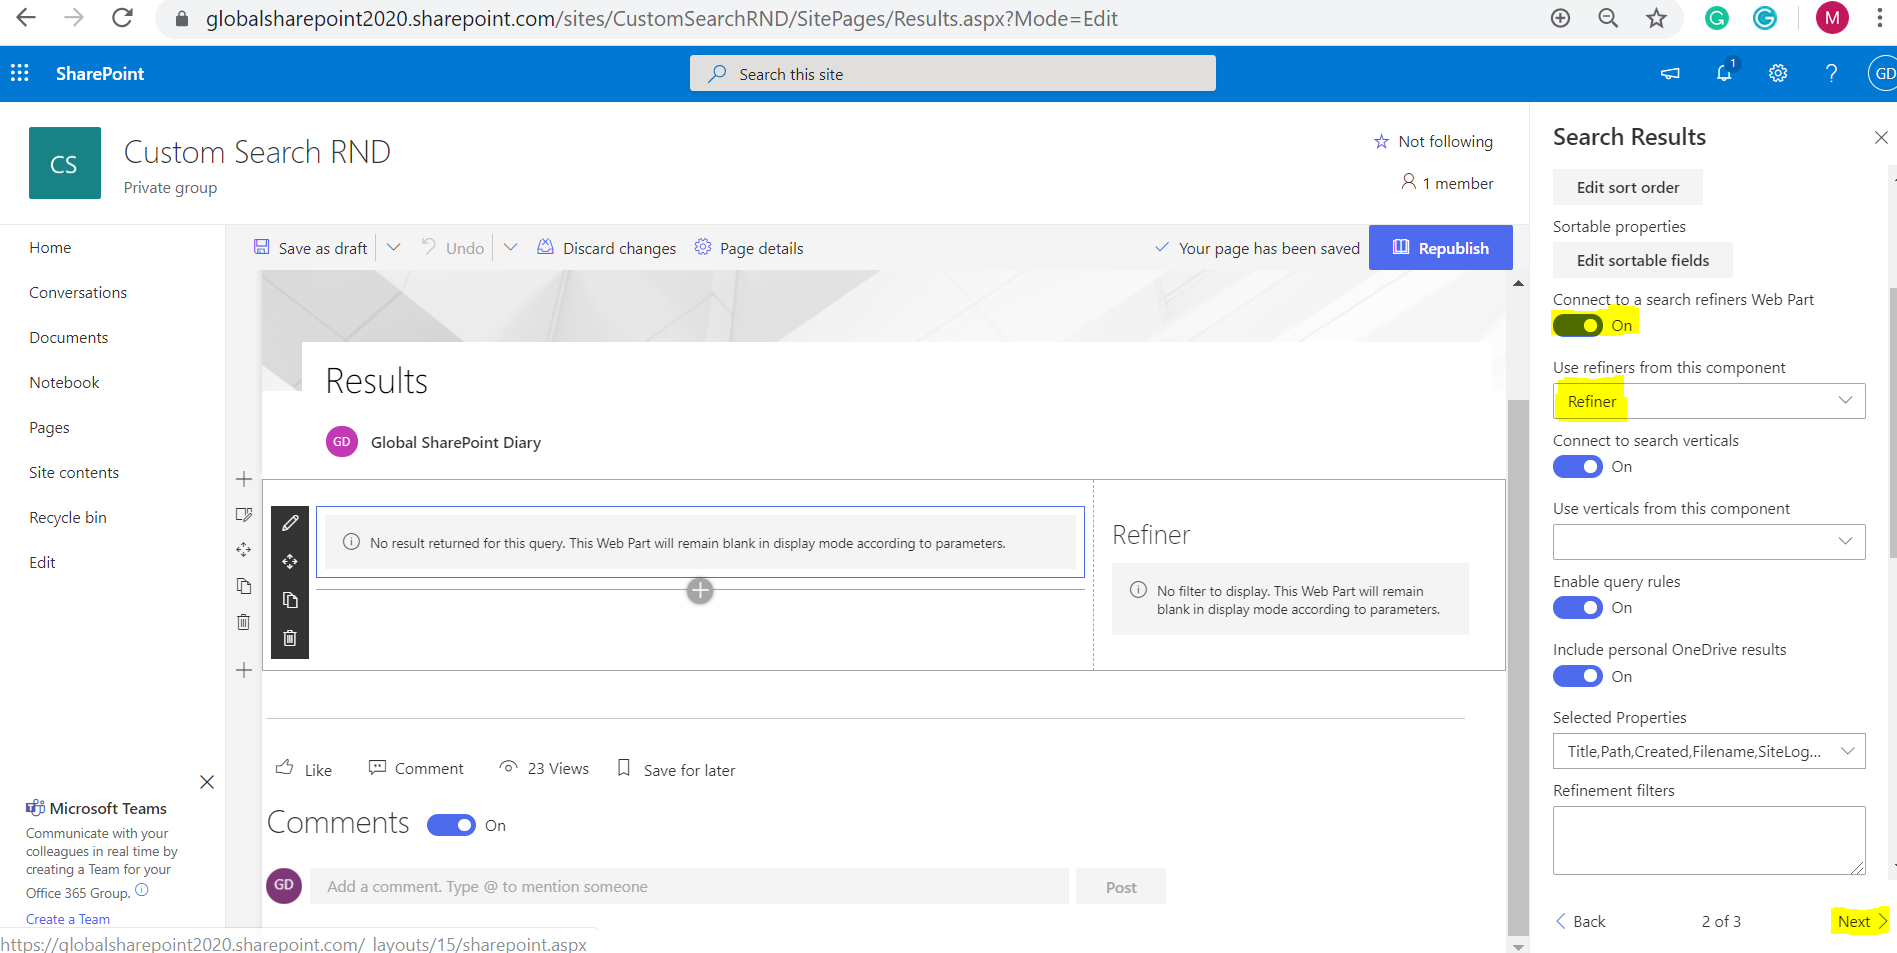
Task: Click the Add a comment field
Action: (689, 886)
